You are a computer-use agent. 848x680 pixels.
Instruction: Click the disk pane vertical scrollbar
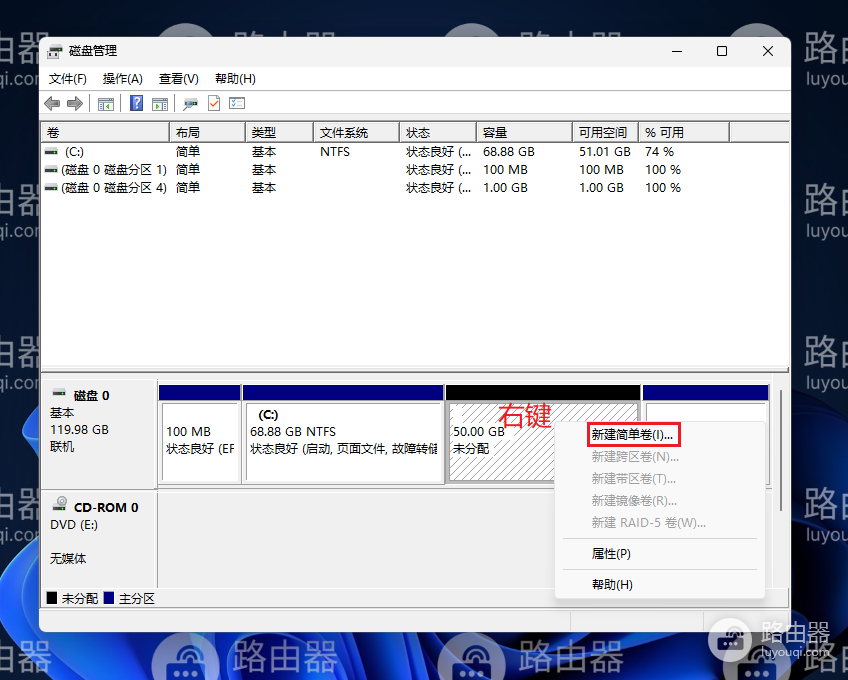(781, 450)
